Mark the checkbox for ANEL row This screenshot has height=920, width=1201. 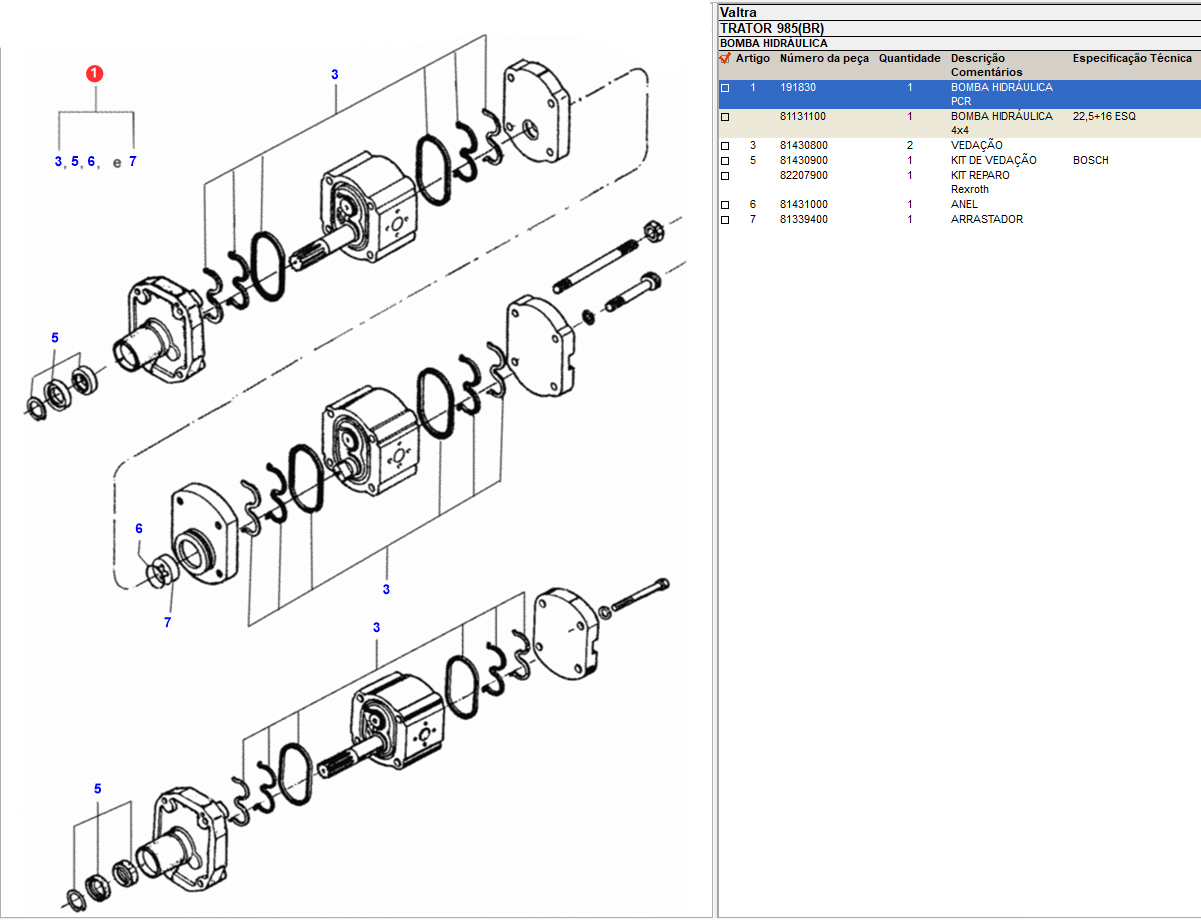click(x=725, y=205)
